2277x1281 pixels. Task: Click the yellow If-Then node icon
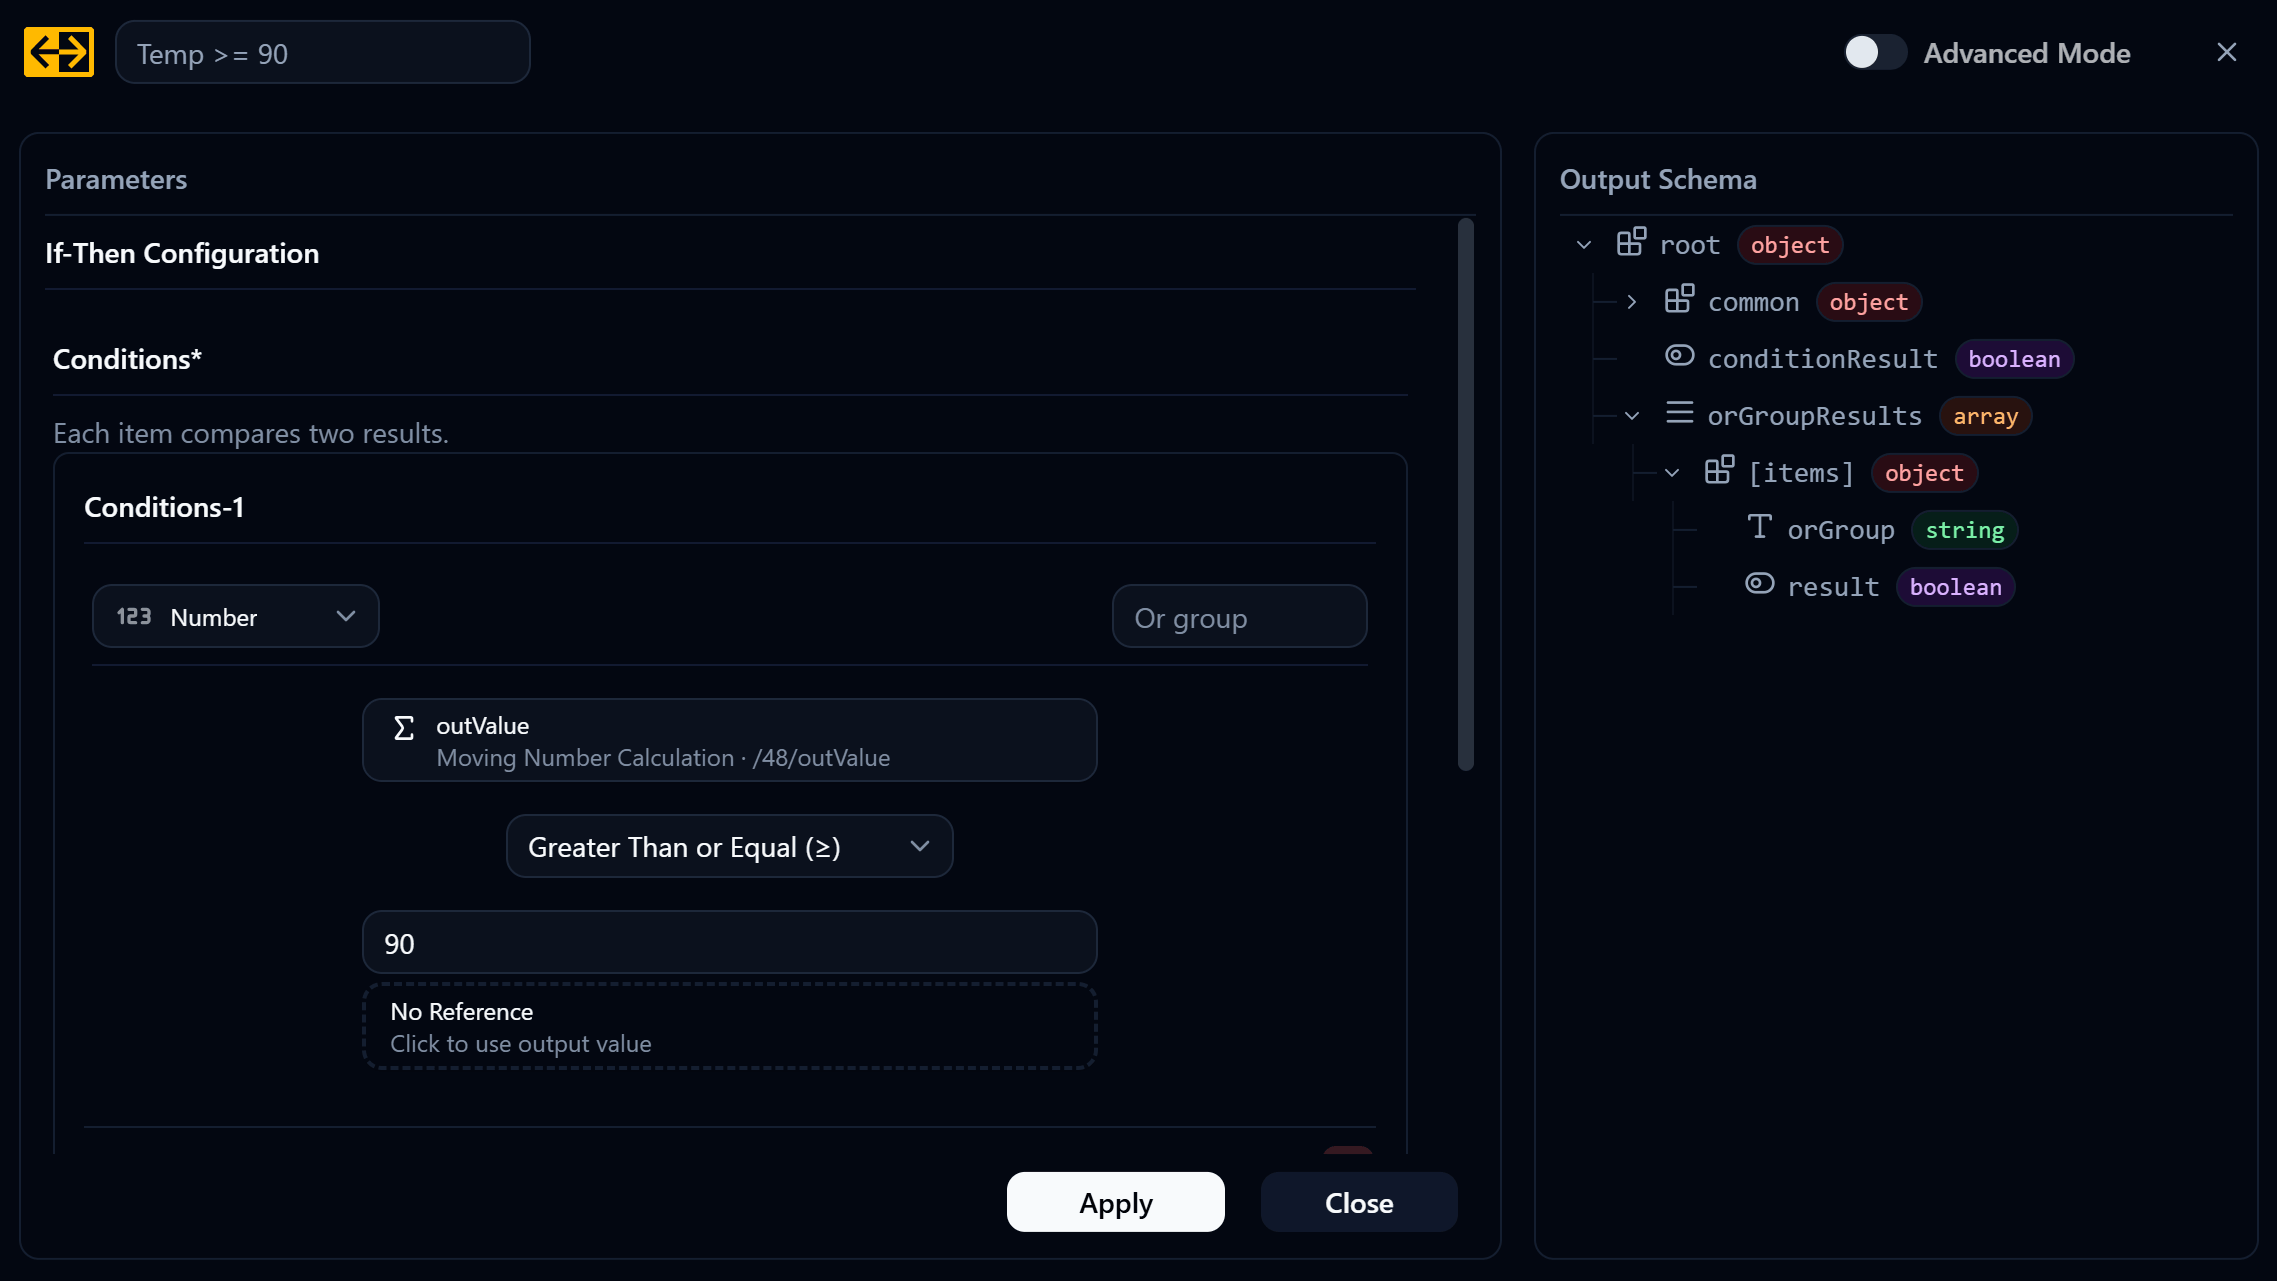click(59, 52)
